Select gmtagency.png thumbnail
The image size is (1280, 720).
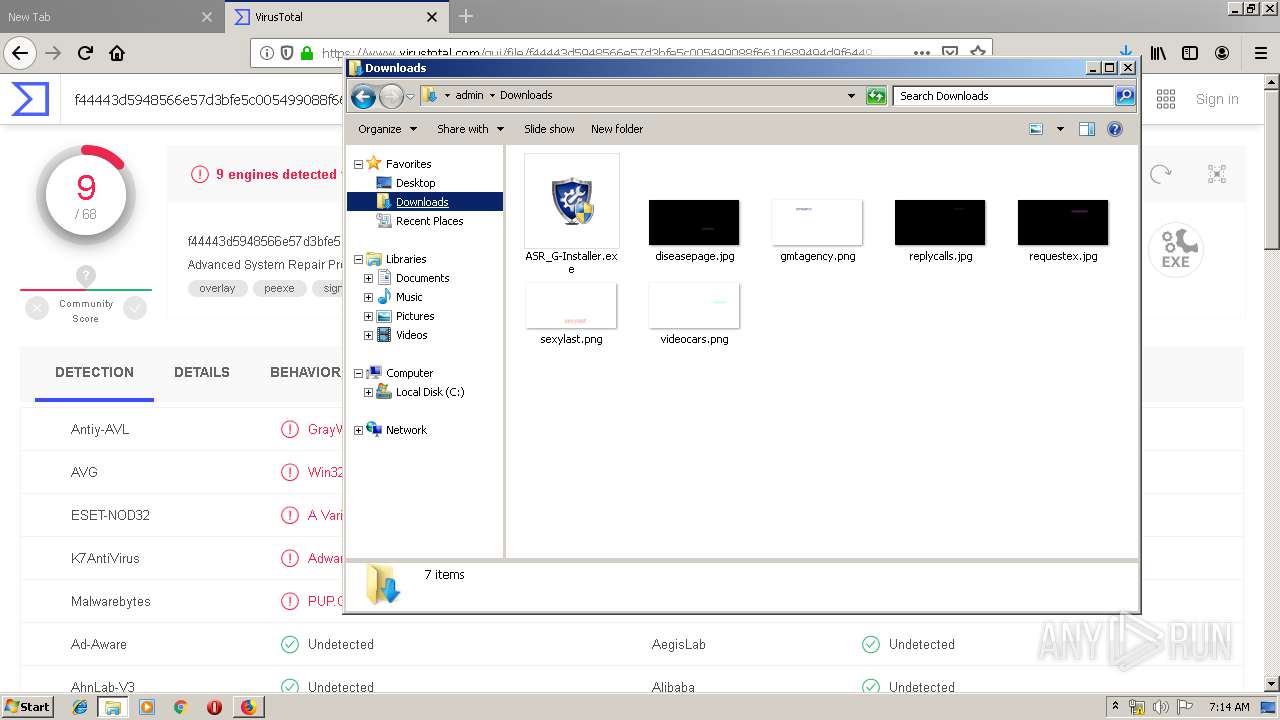tap(817, 222)
